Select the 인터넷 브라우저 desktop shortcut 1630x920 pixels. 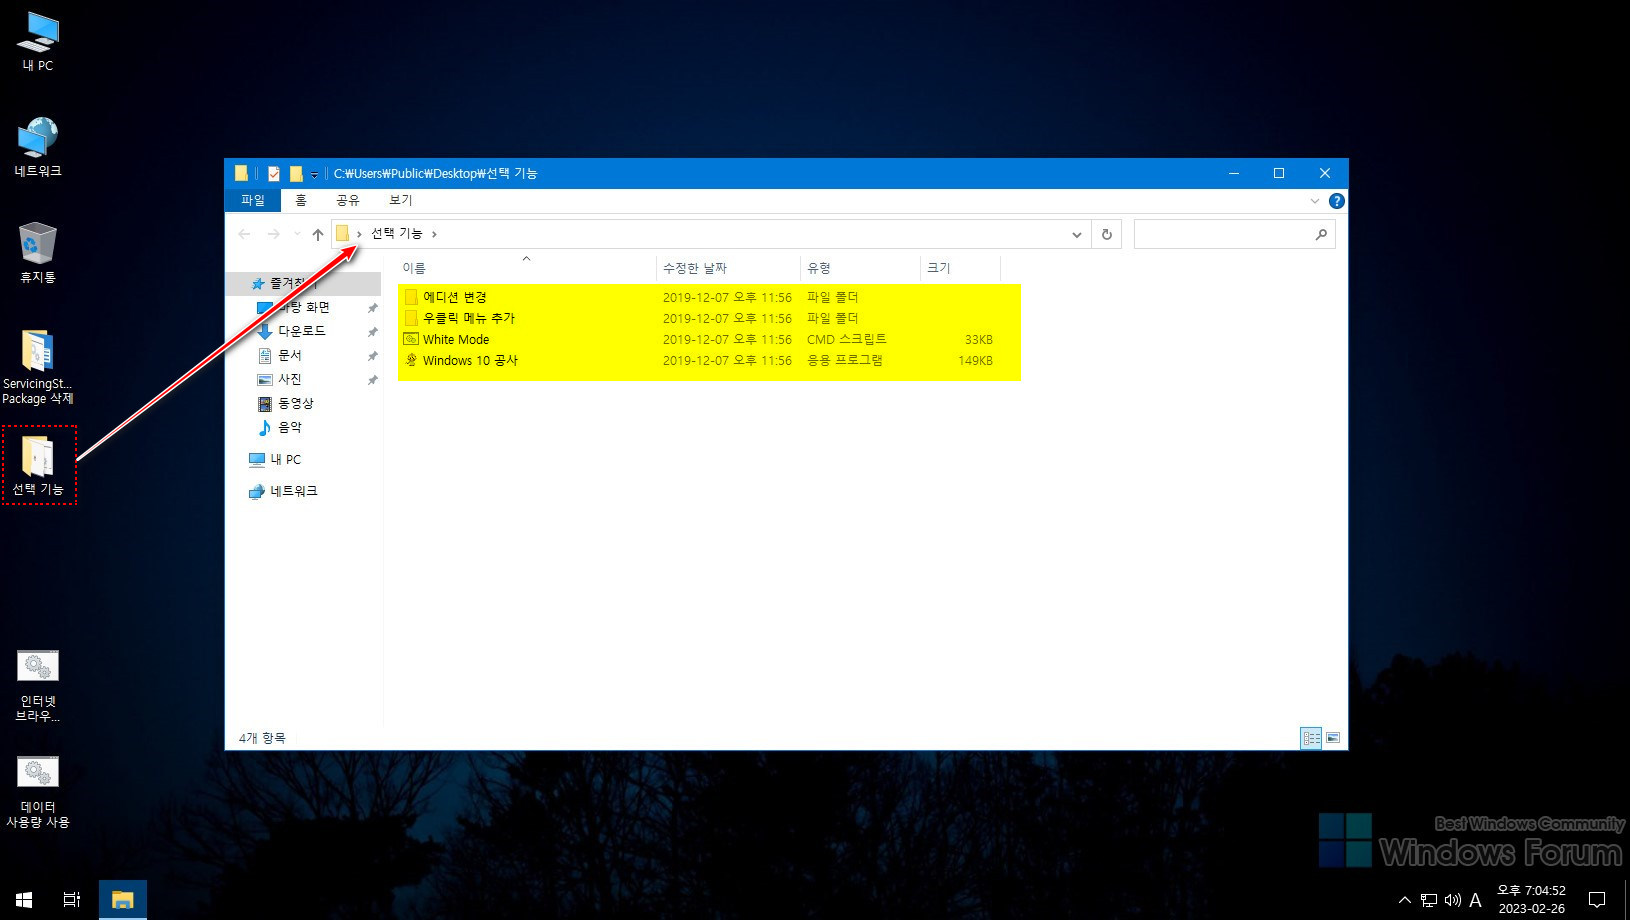pyautogui.click(x=38, y=685)
